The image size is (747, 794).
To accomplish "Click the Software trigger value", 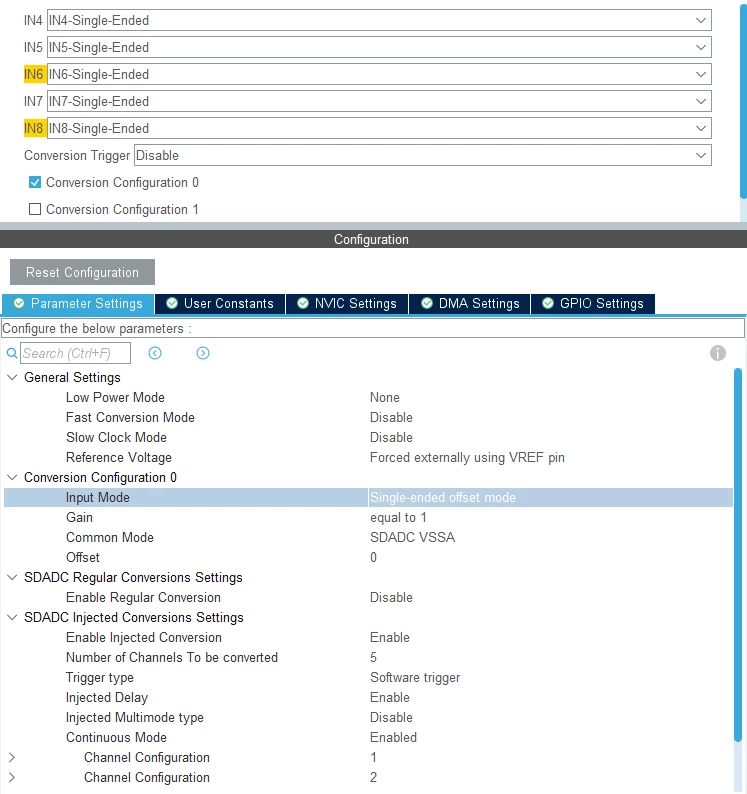I will [415, 678].
